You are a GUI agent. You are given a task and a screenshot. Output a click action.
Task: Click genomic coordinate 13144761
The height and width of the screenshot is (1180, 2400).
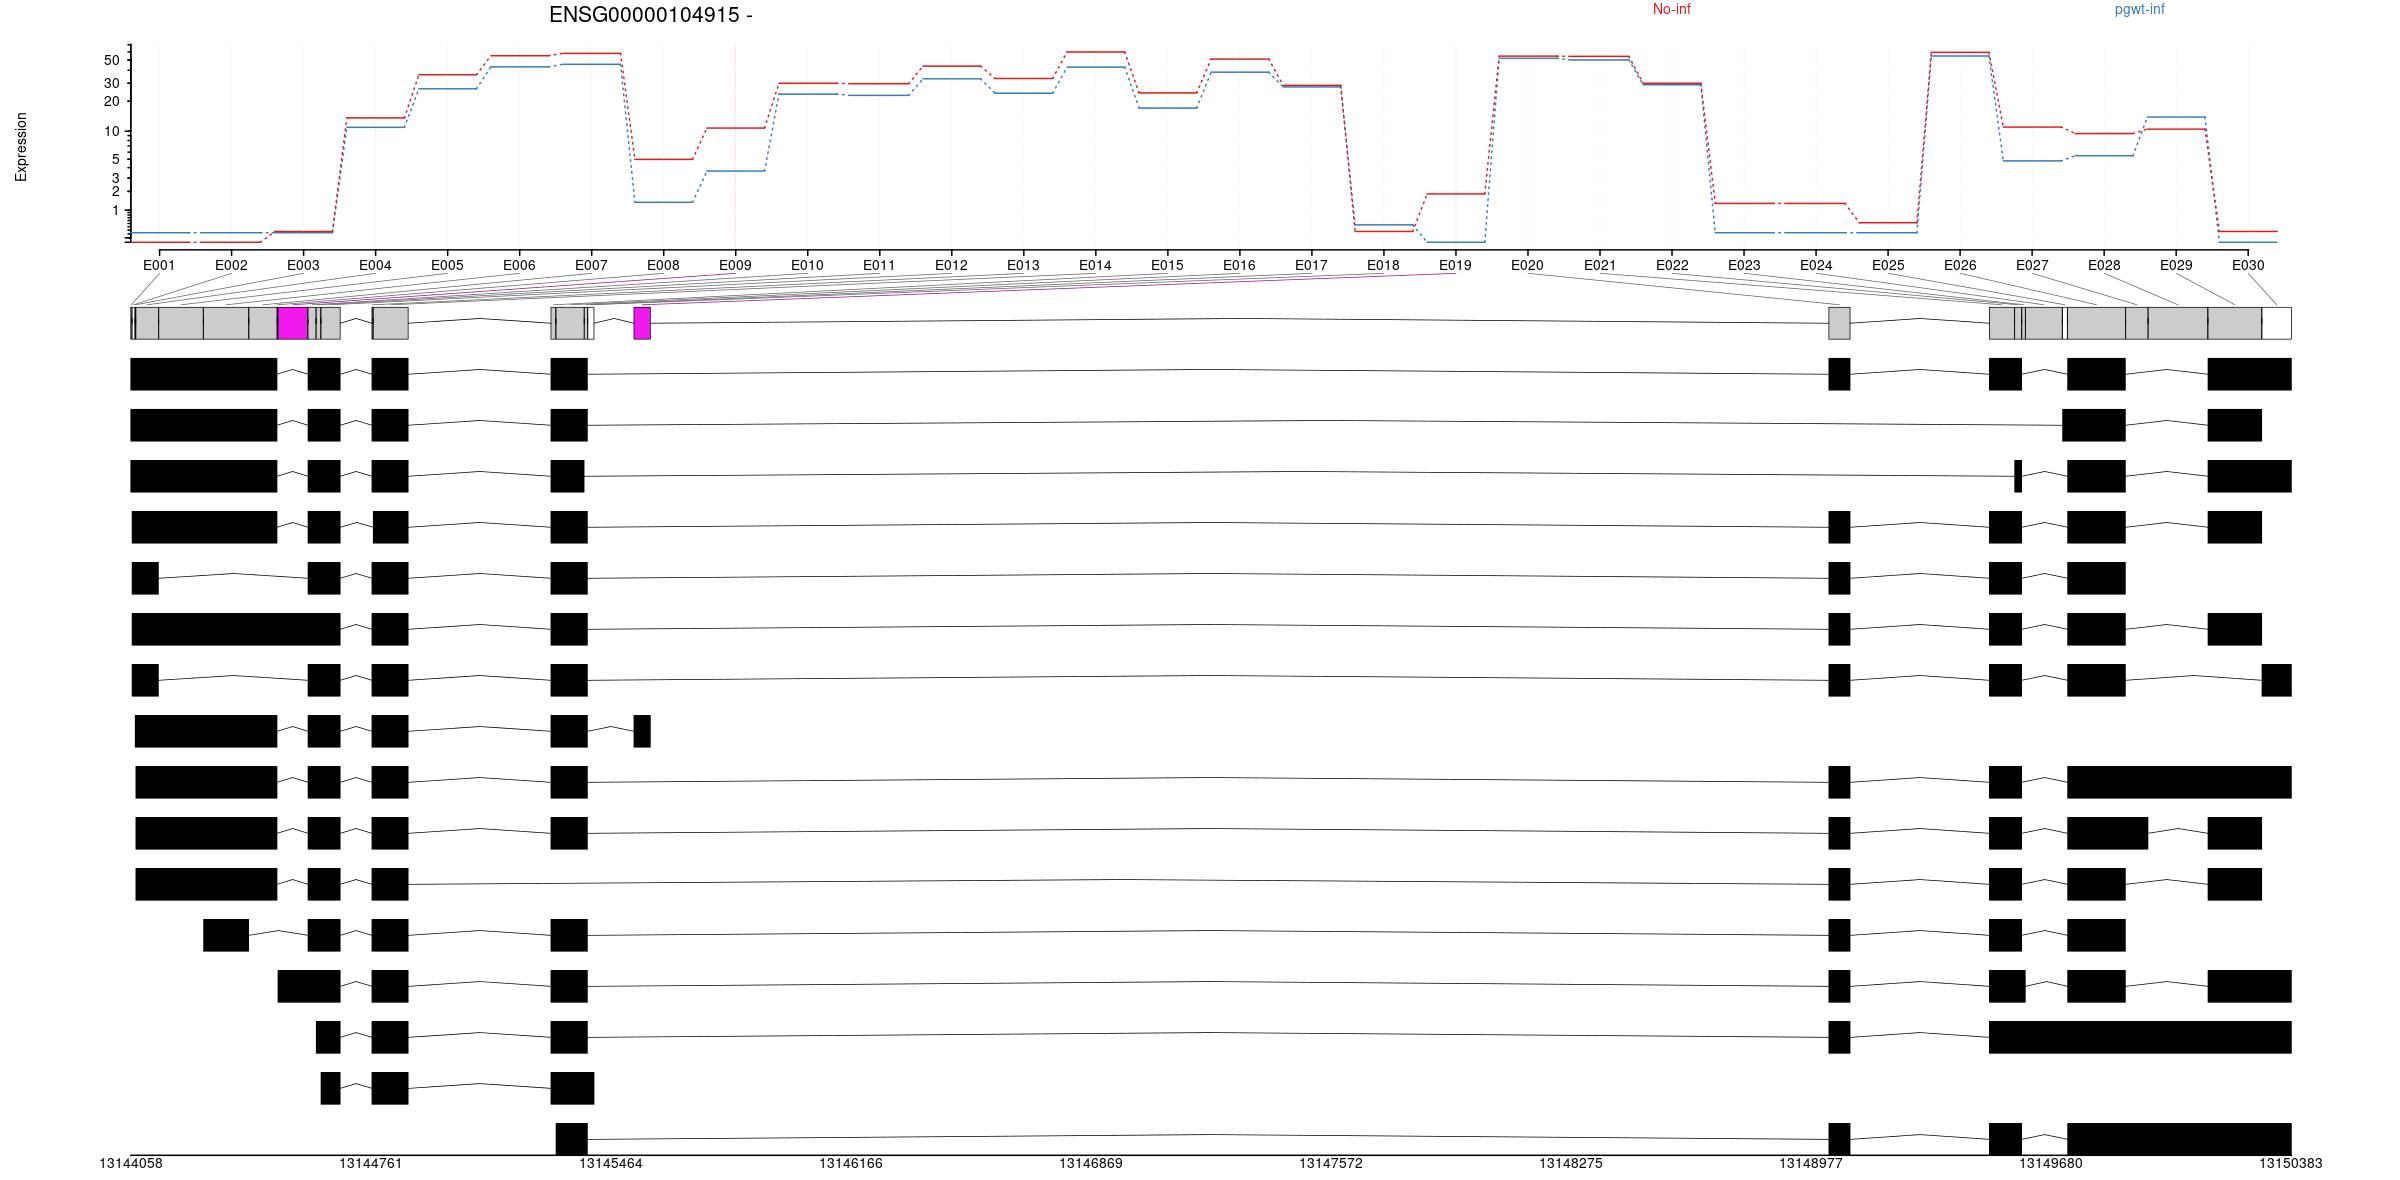[371, 1163]
